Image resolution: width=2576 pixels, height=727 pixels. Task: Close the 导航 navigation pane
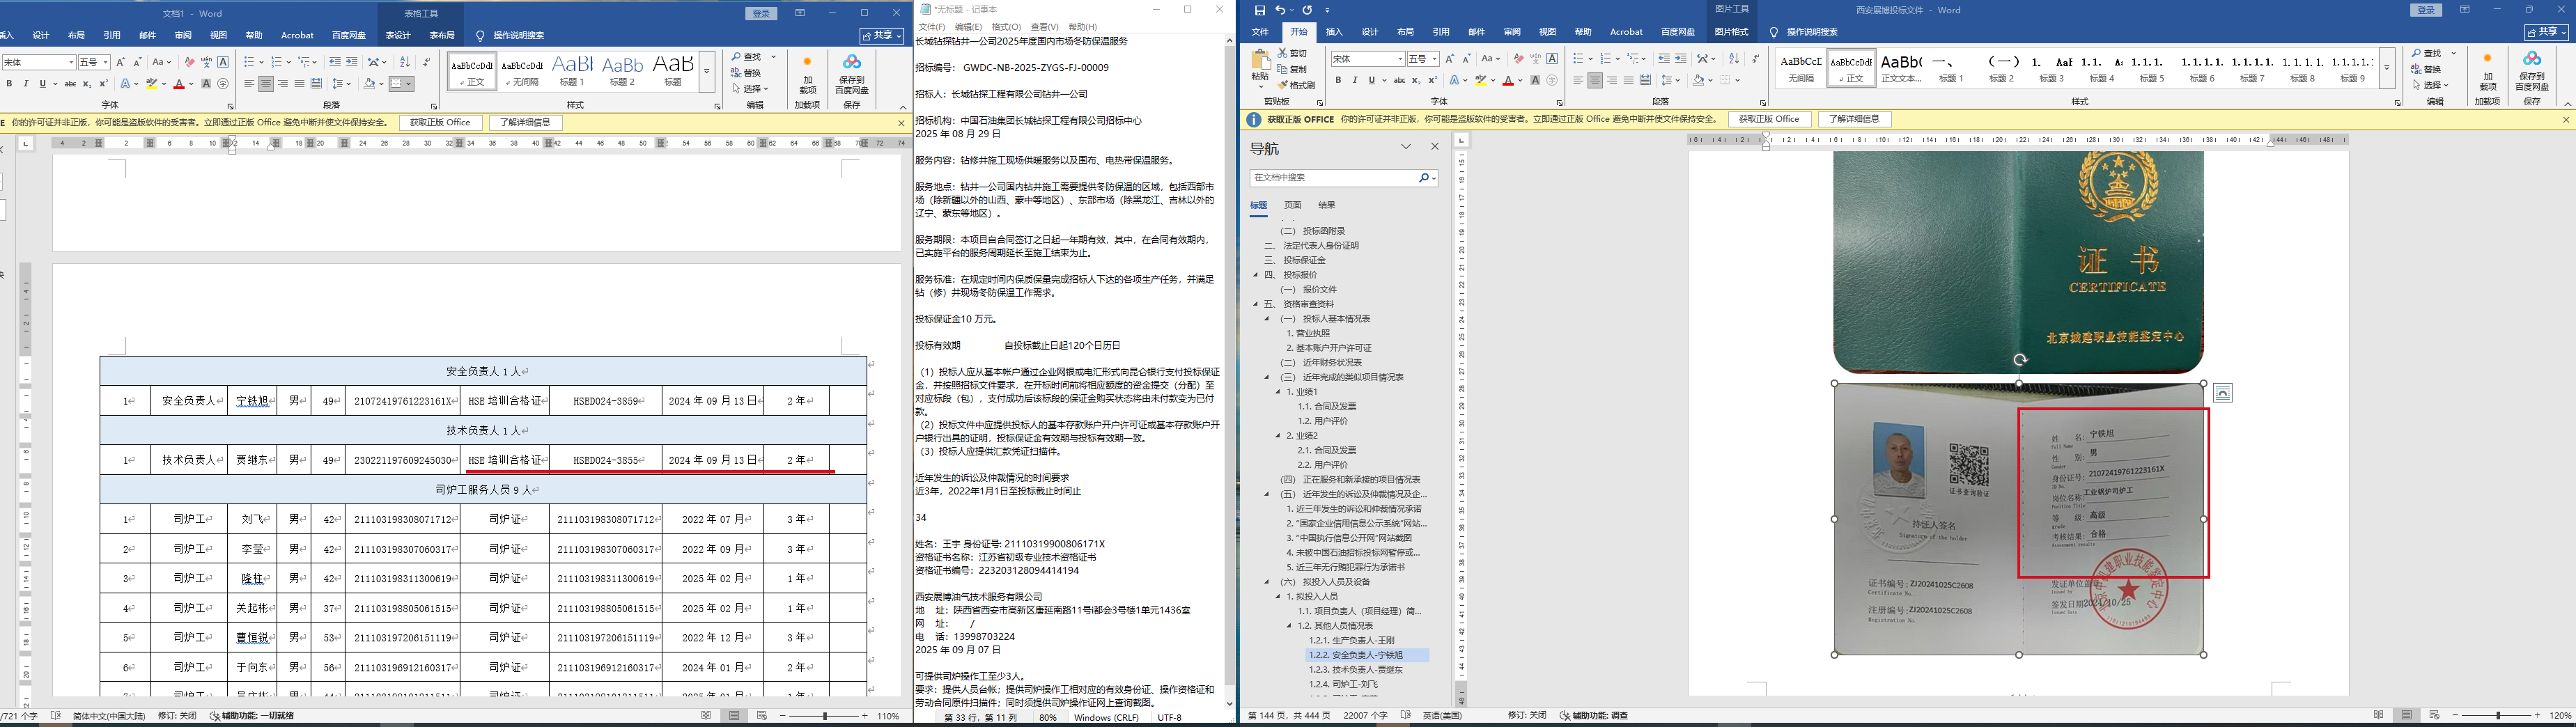pos(1435,147)
